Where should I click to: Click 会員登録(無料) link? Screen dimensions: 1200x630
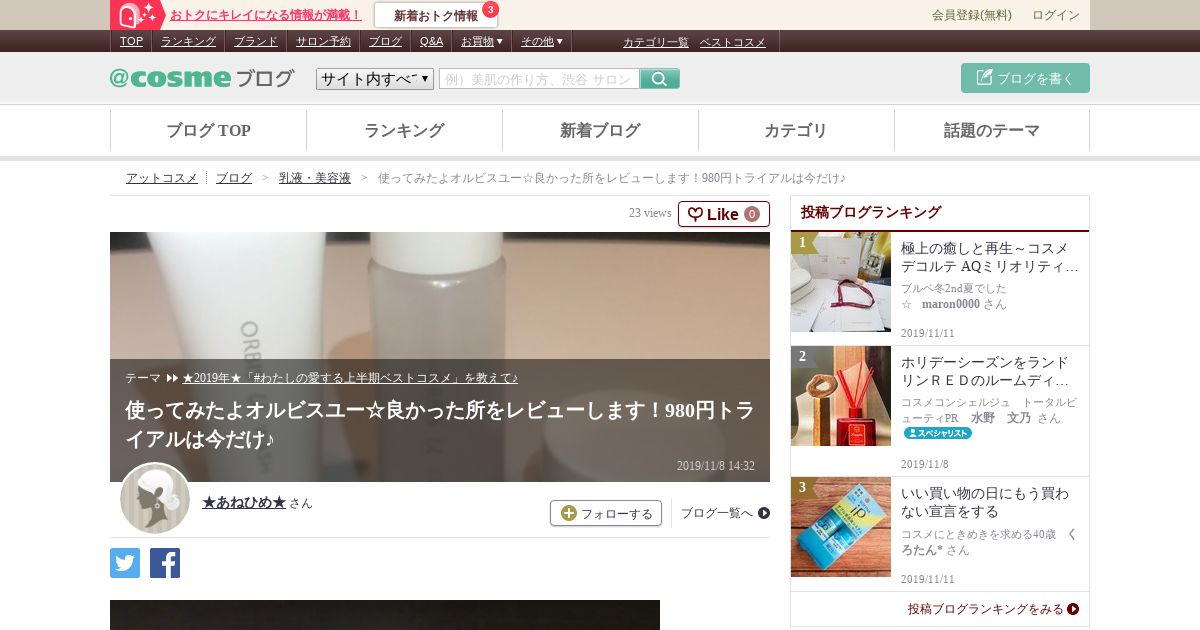point(972,15)
